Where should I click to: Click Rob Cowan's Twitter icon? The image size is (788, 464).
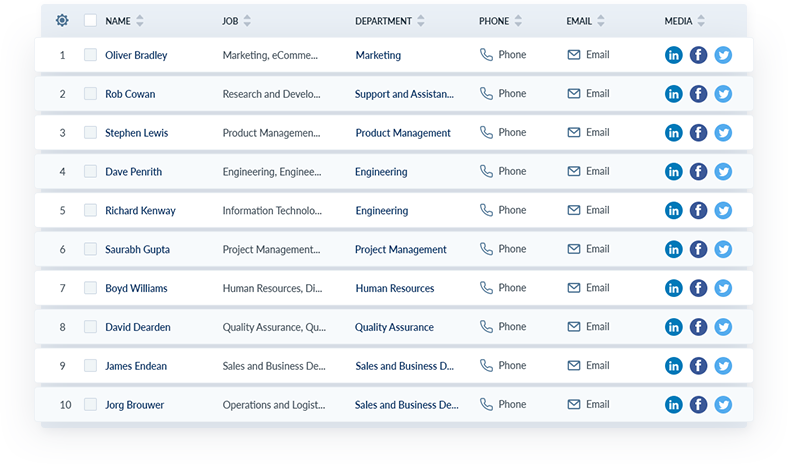tap(723, 94)
